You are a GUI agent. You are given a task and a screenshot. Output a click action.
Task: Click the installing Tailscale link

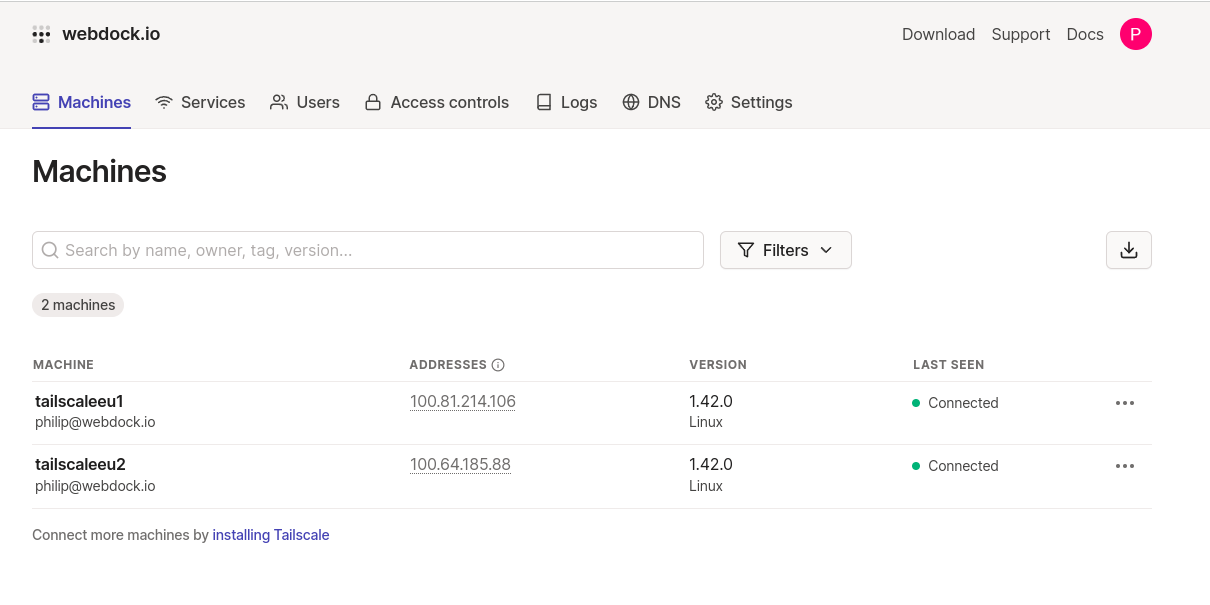[270, 535]
